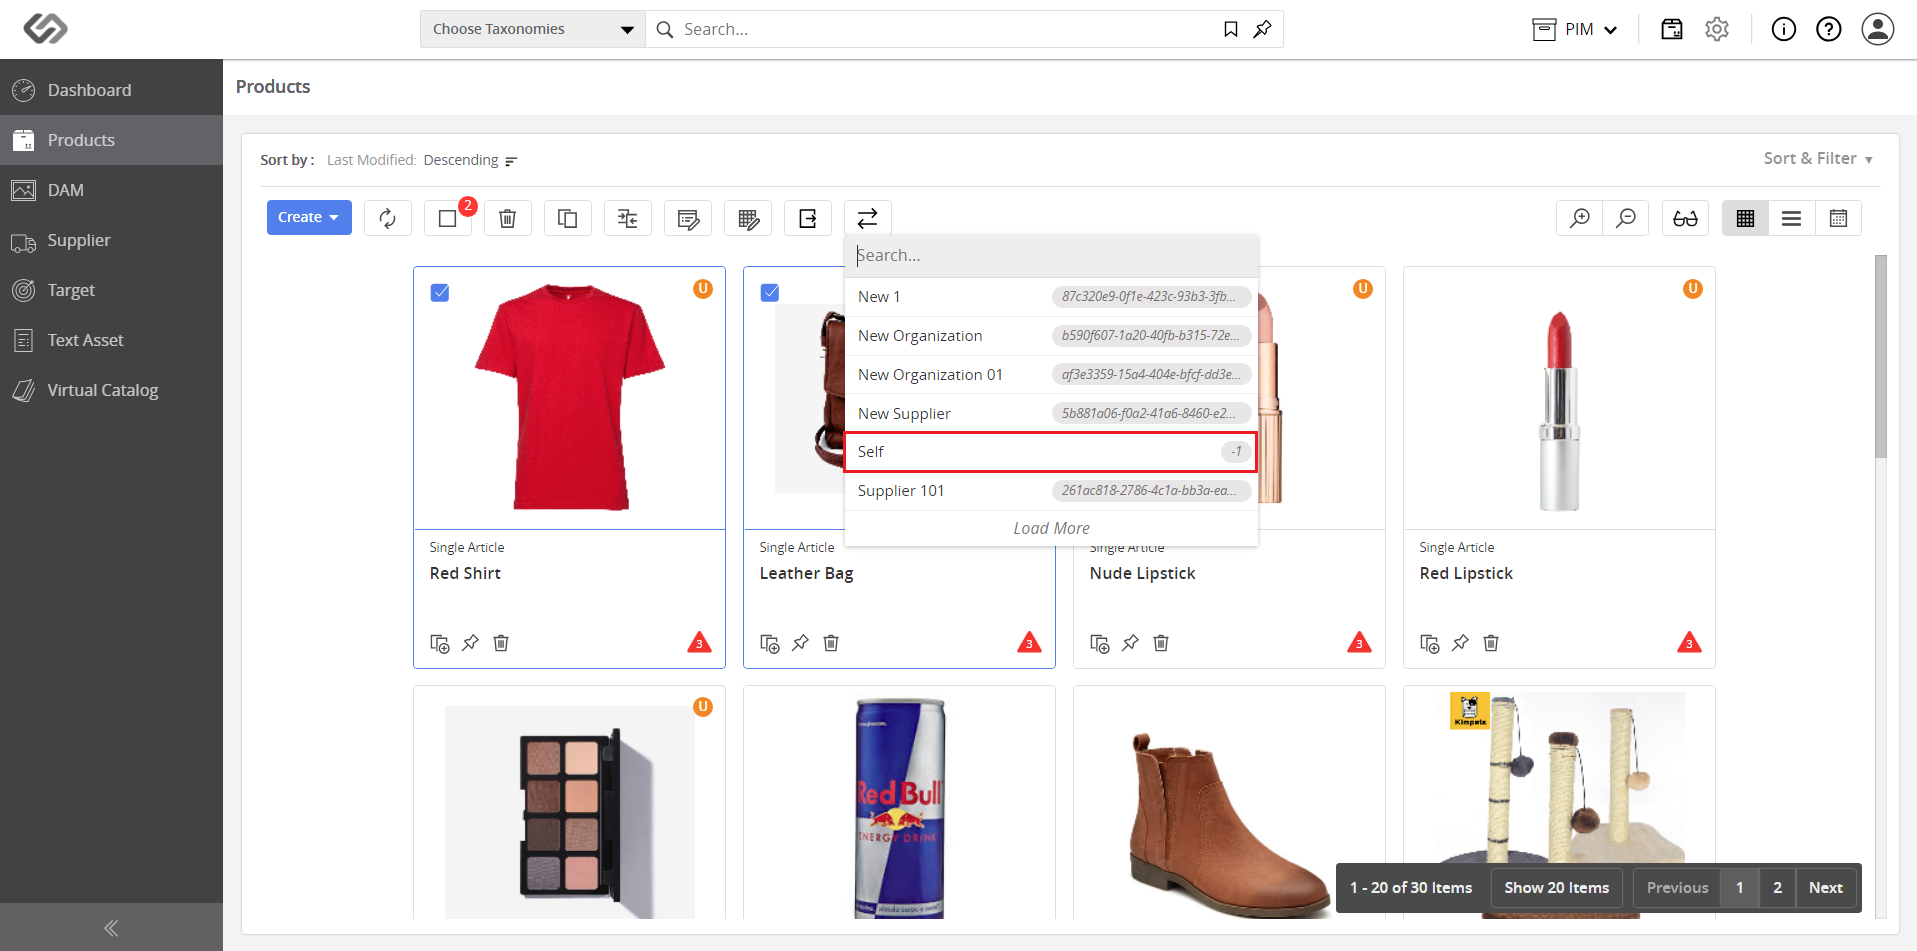Click the zoom out magnifier icon
Image resolution: width=1917 pixels, height=951 pixels.
coord(1626,218)
